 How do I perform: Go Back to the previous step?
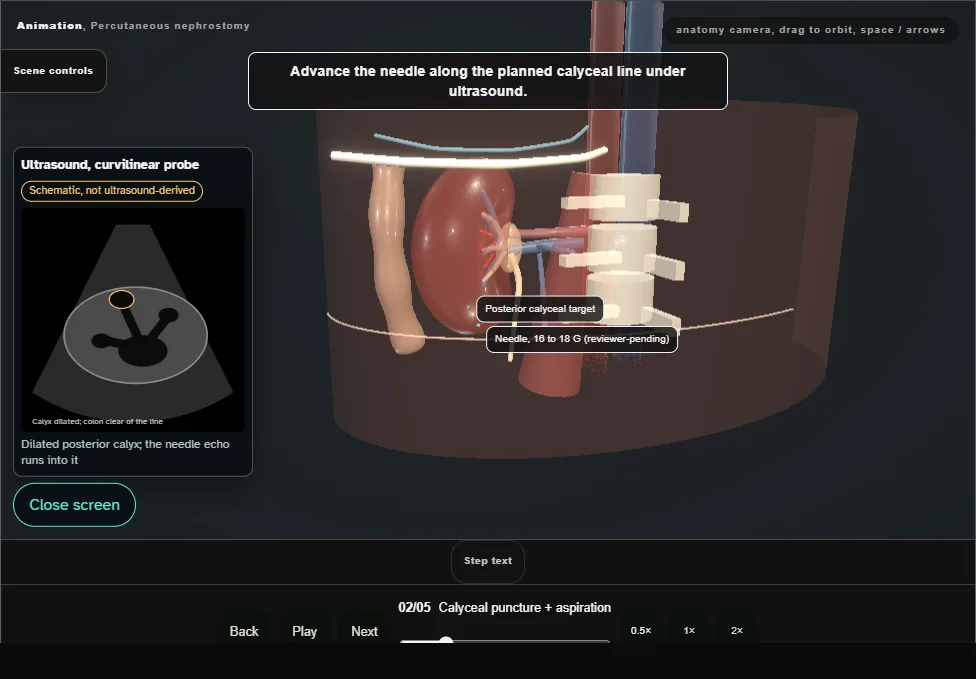click(244, 631)
